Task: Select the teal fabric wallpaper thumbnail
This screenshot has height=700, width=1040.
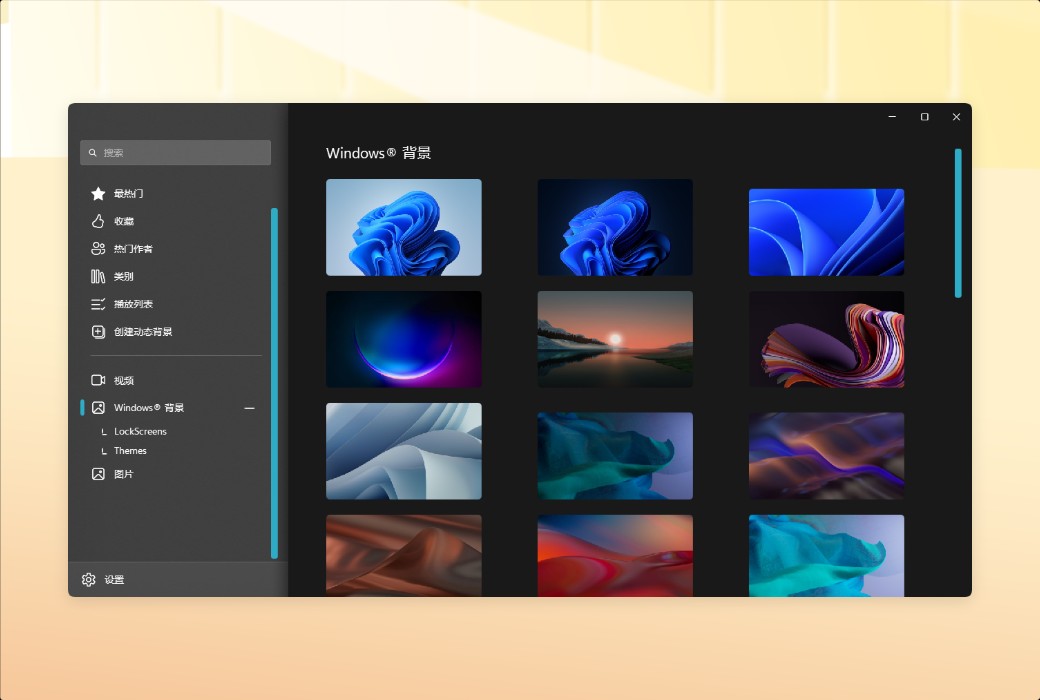Action: pos(614,455)
